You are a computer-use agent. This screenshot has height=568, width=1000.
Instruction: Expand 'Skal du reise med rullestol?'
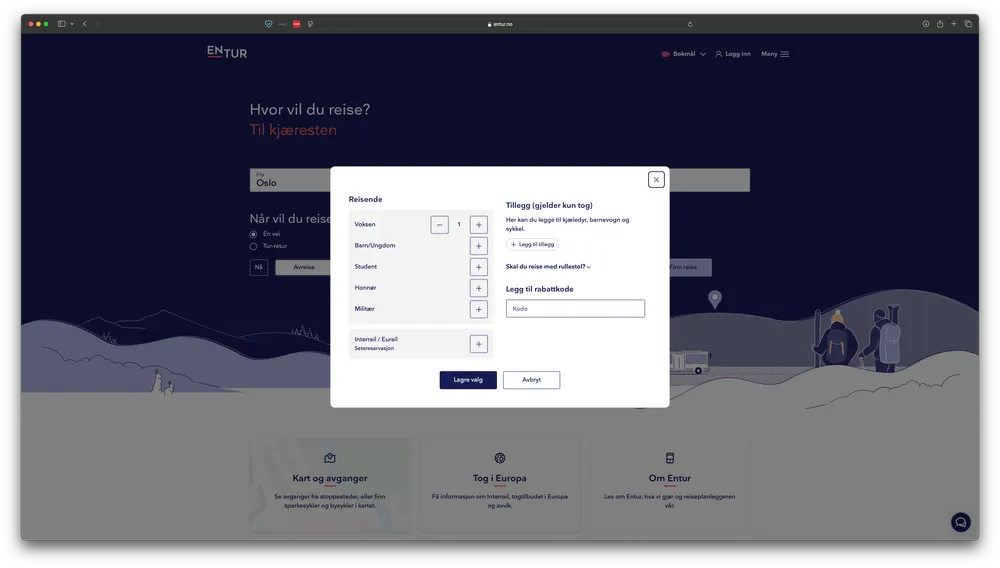point(548,267)
